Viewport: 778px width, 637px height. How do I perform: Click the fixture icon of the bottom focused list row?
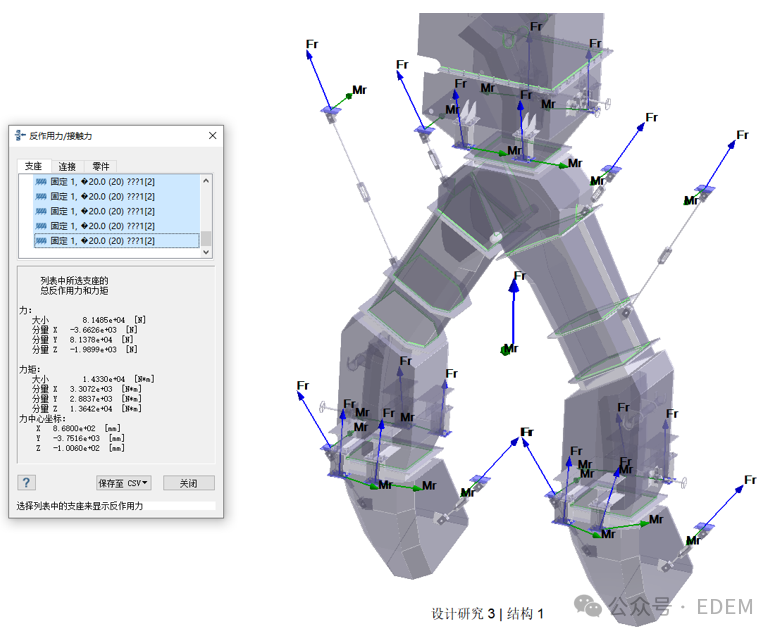[41, 241]
